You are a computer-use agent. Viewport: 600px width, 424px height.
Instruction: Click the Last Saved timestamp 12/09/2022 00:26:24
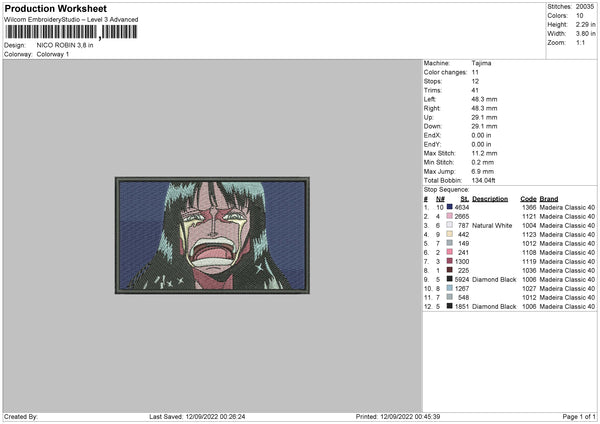click(215, 416)
